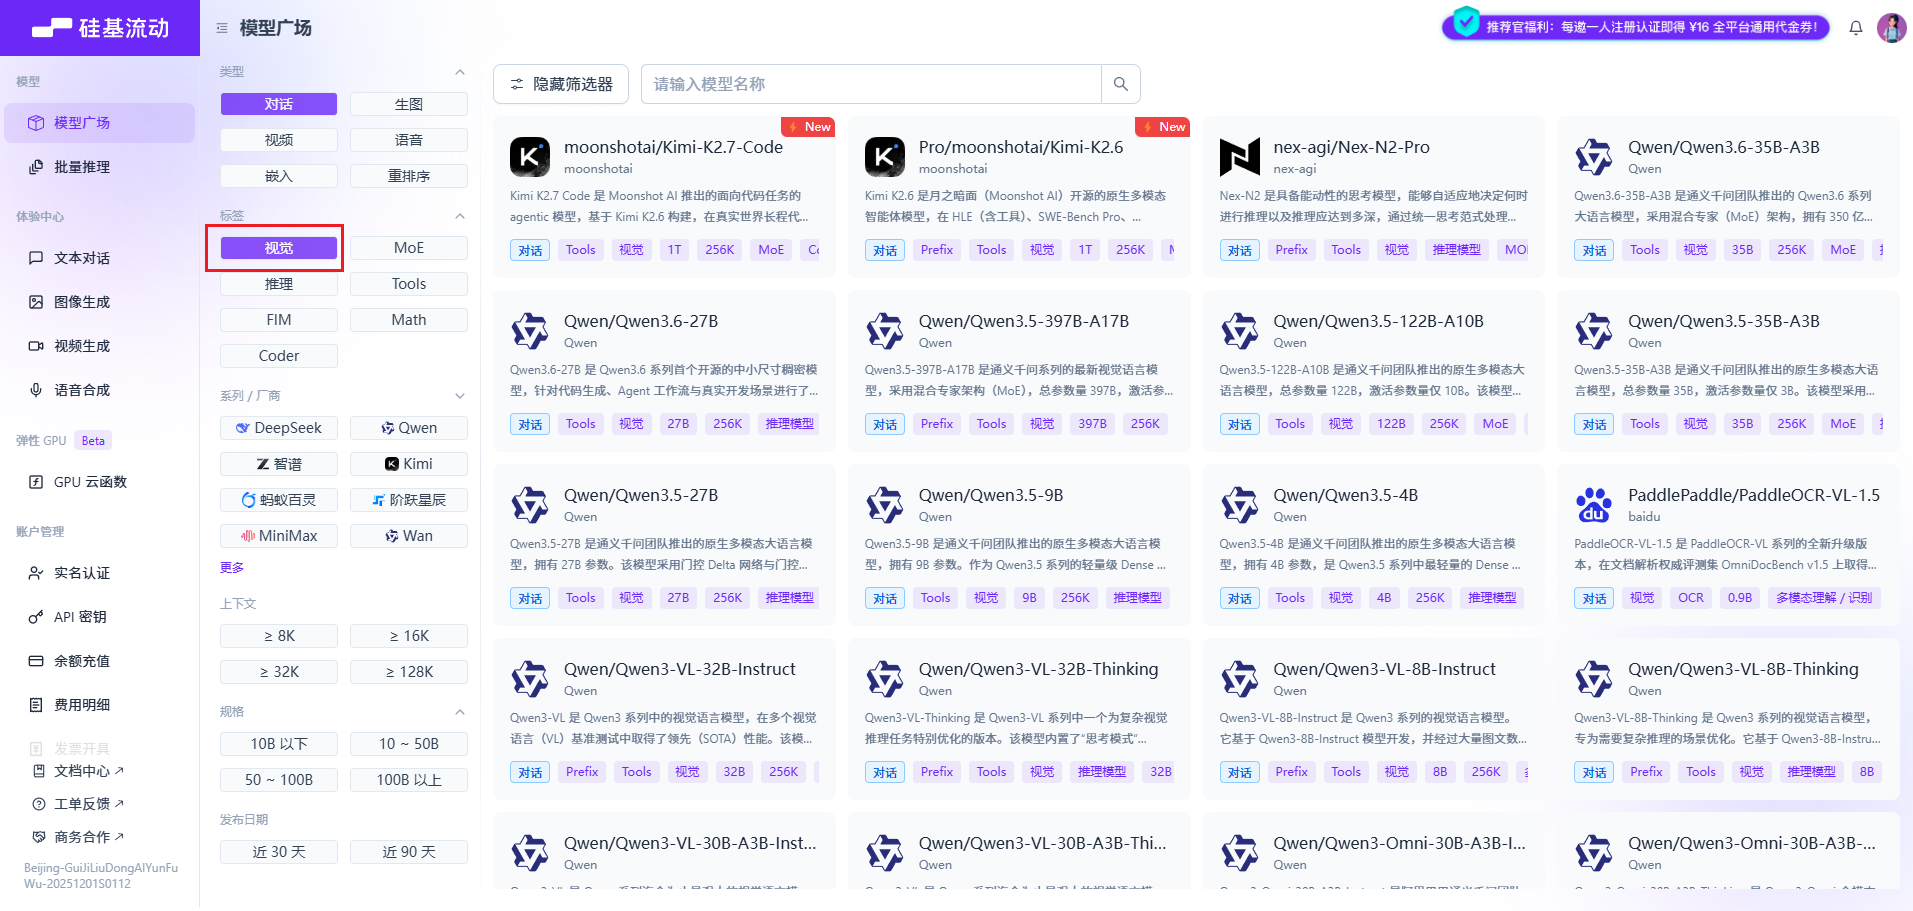
Task: Toggle the 近 30 天 release date filter
Action: tap(279, 852)
